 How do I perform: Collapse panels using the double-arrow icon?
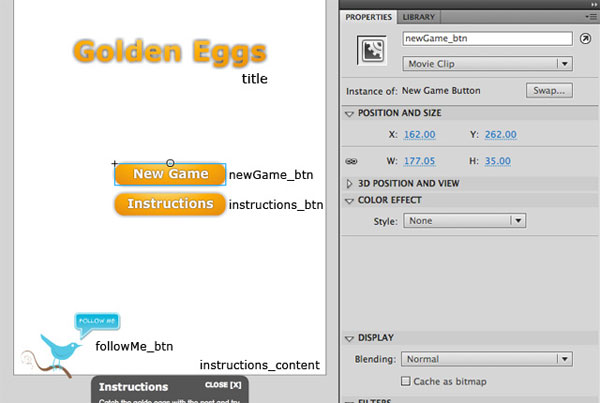point(594,4)
